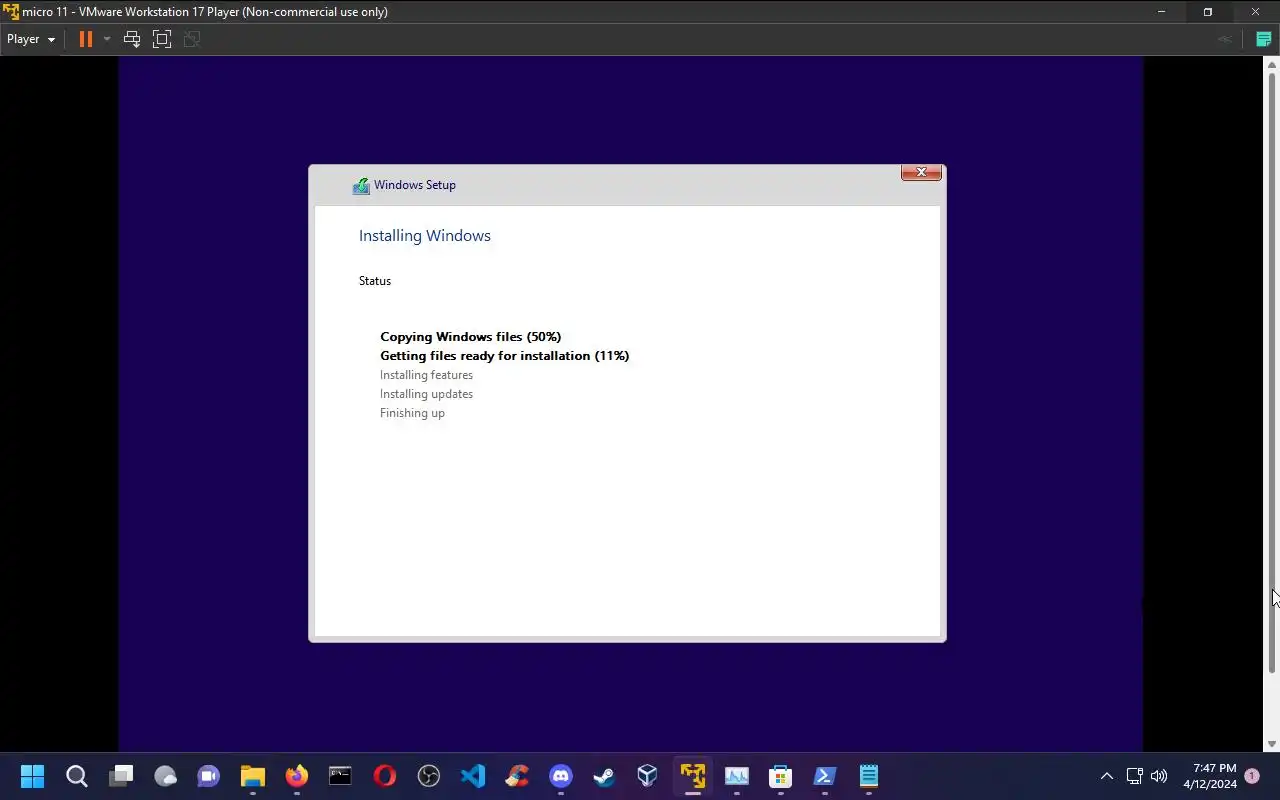Restore down the VMware Player window

click(x=1208, y=12)
